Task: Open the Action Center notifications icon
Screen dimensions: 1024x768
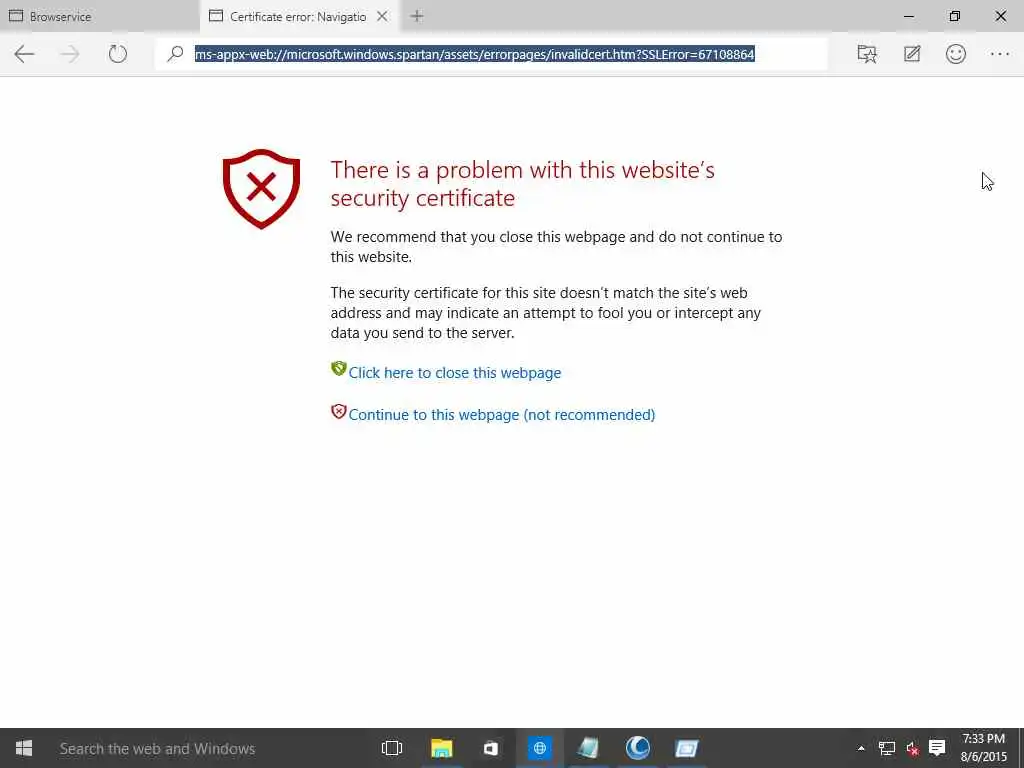Action: pos(937,748)
